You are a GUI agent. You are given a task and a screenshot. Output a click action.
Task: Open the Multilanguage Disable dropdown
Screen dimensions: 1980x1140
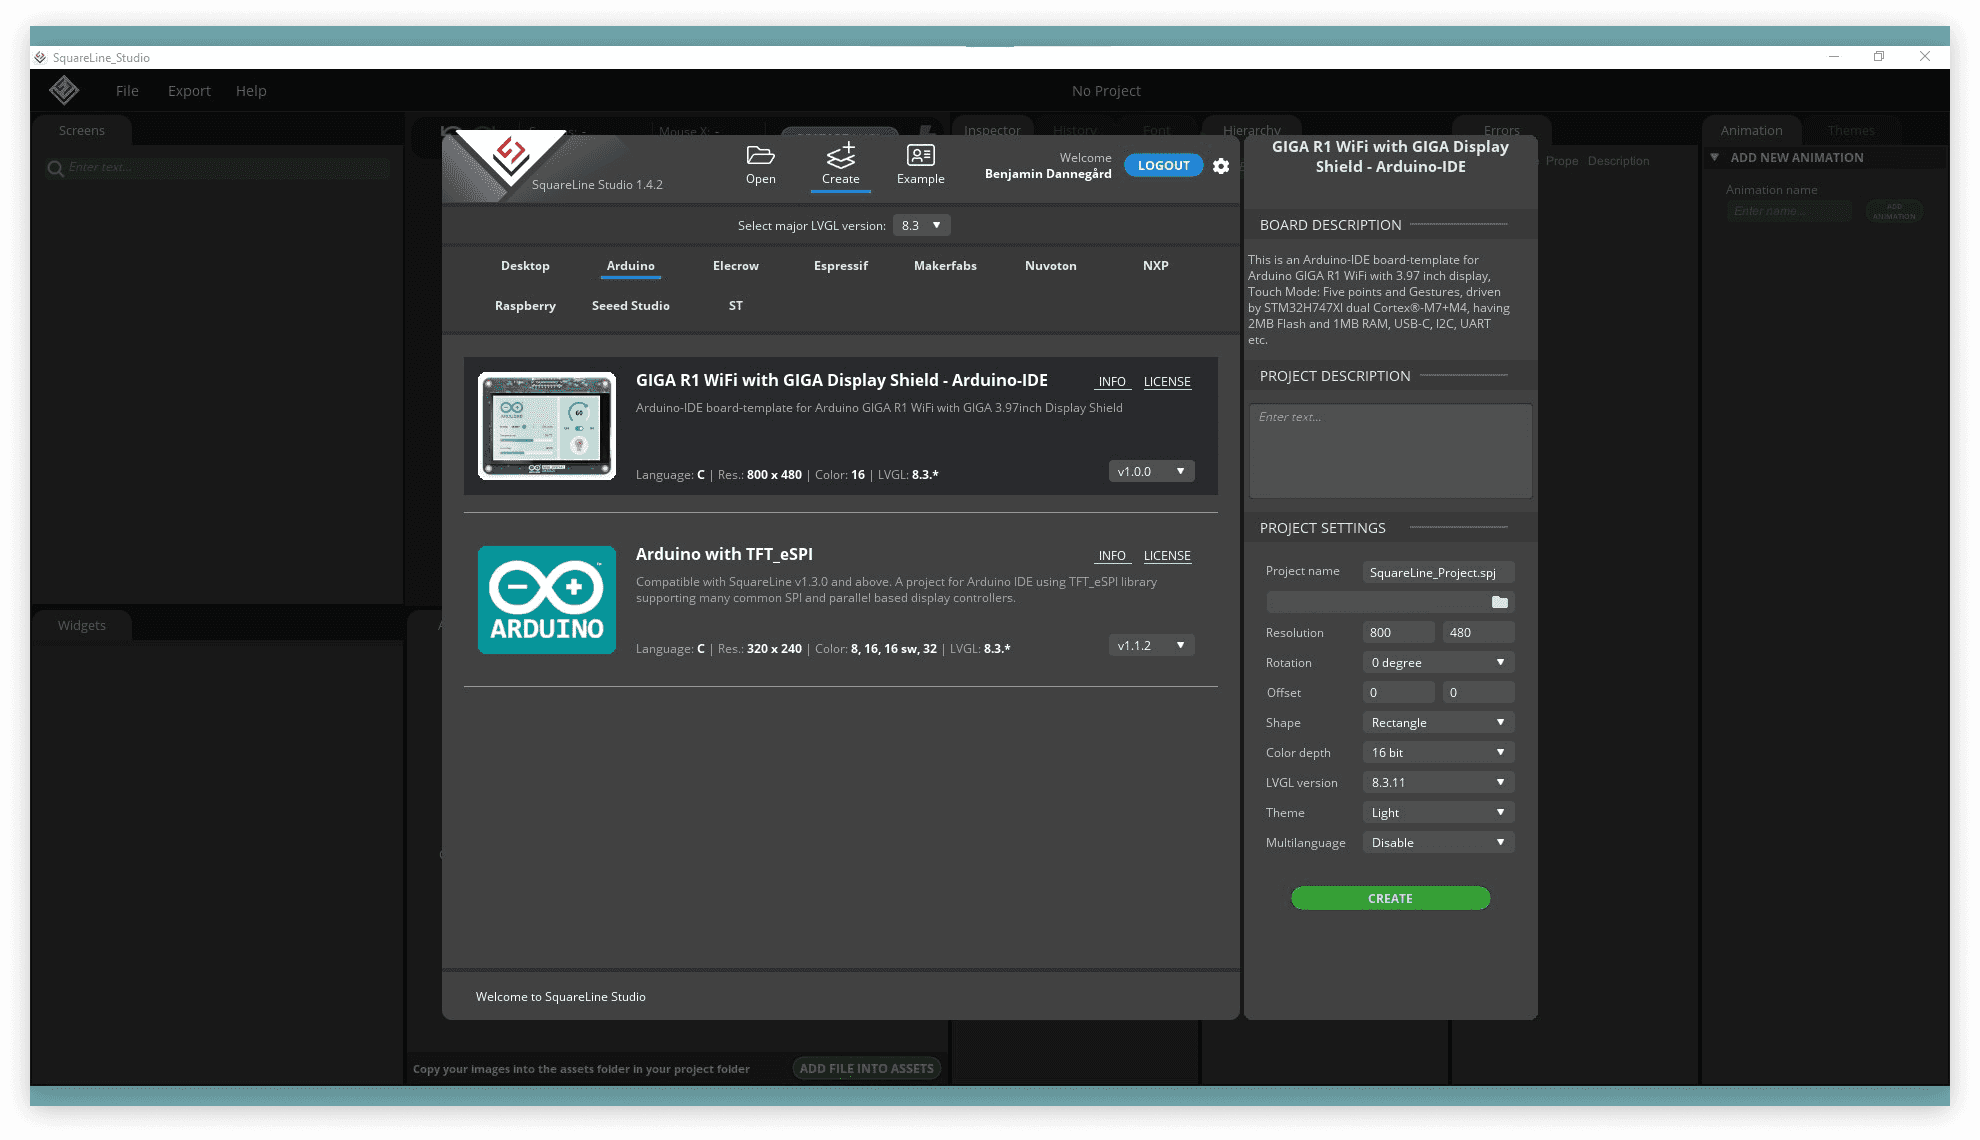coord(1437,842)
